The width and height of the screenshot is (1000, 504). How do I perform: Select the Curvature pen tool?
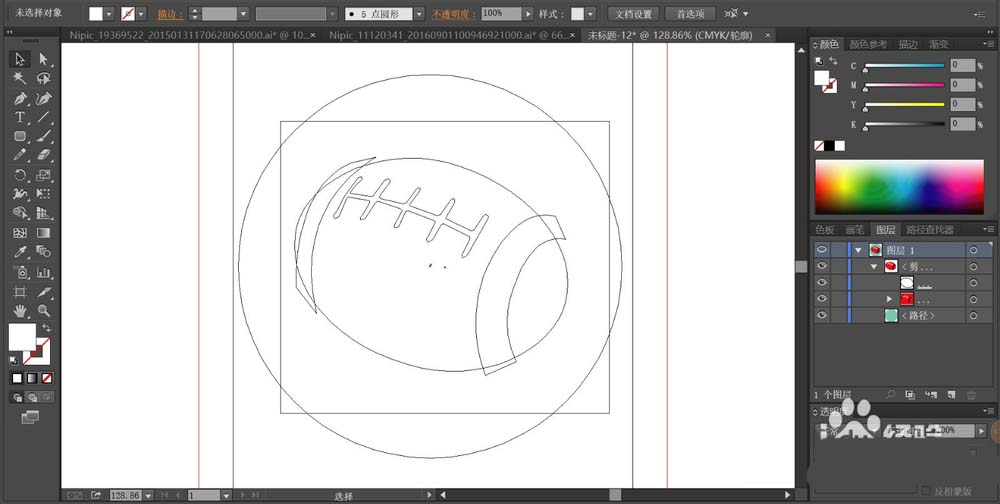(43, 98)
